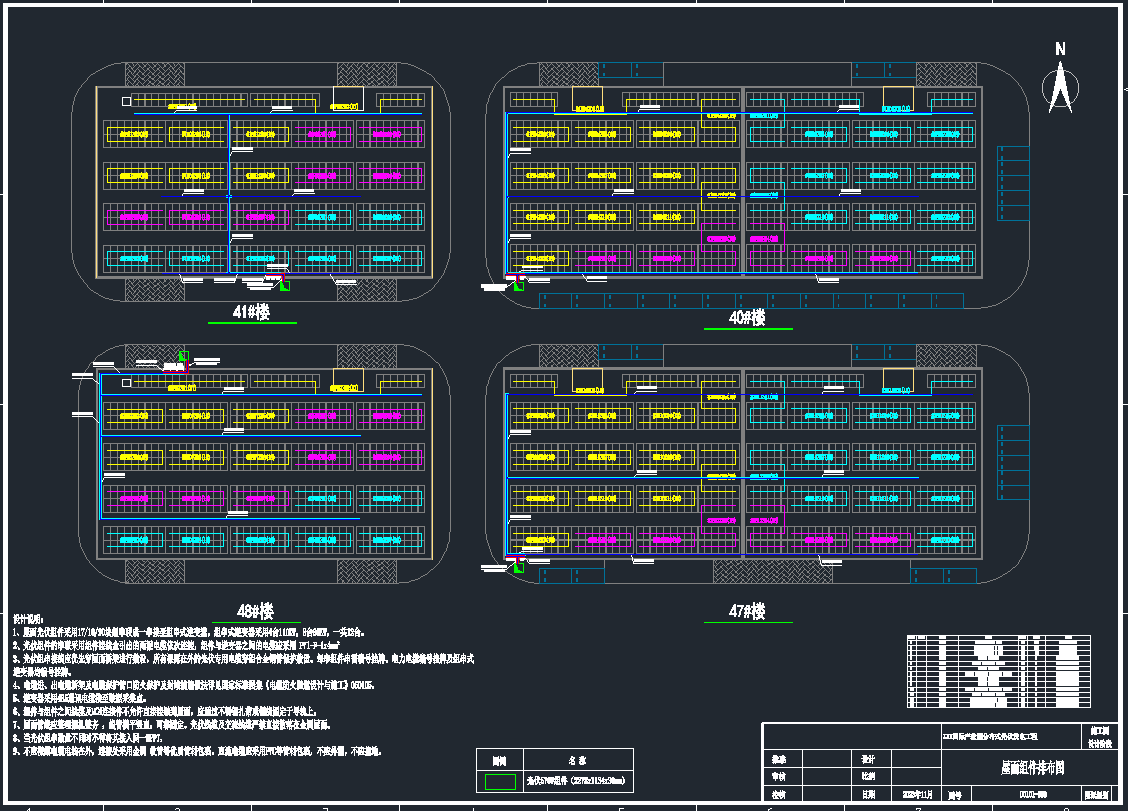Click the green inverter symbol at building 47 corner

click(517, 567)
